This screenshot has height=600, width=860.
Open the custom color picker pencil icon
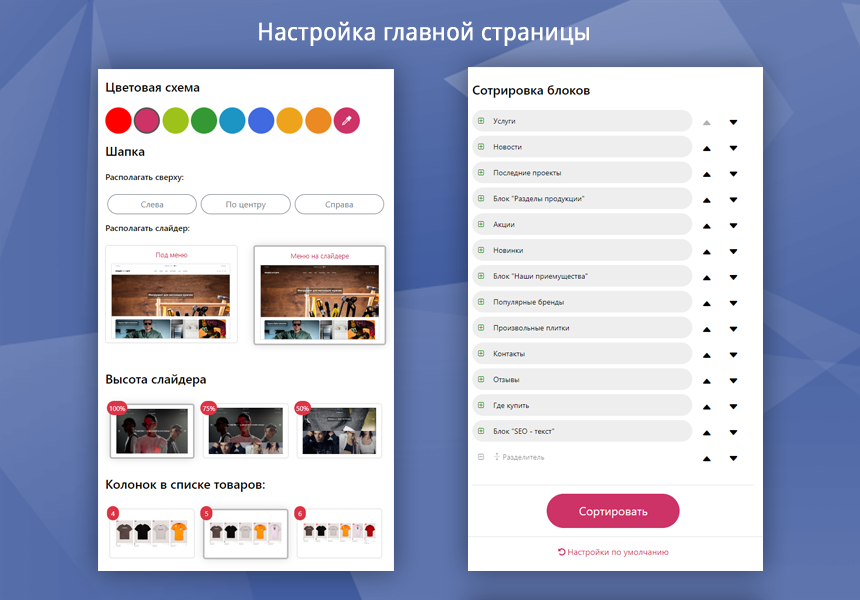[x=347, y=120]
